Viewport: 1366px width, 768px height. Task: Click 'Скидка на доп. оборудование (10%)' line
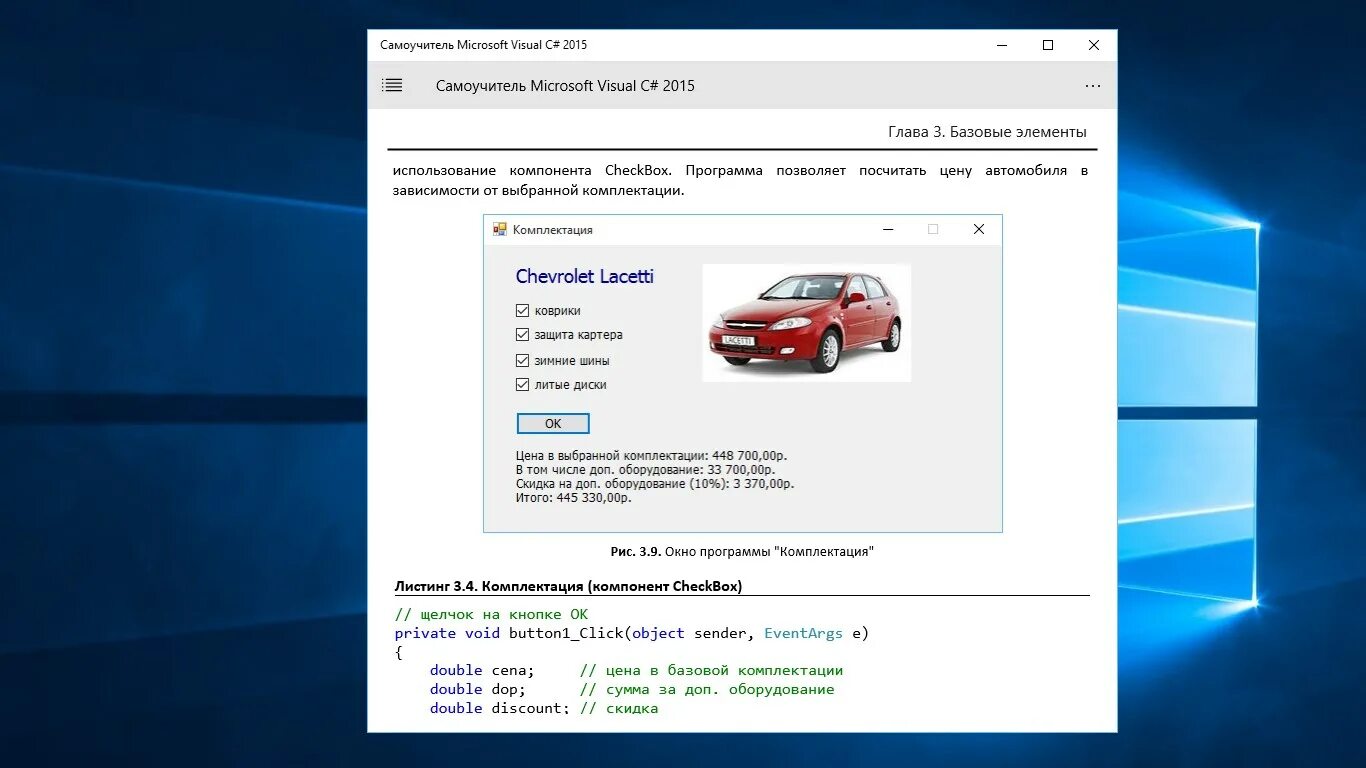pos(655,483)
